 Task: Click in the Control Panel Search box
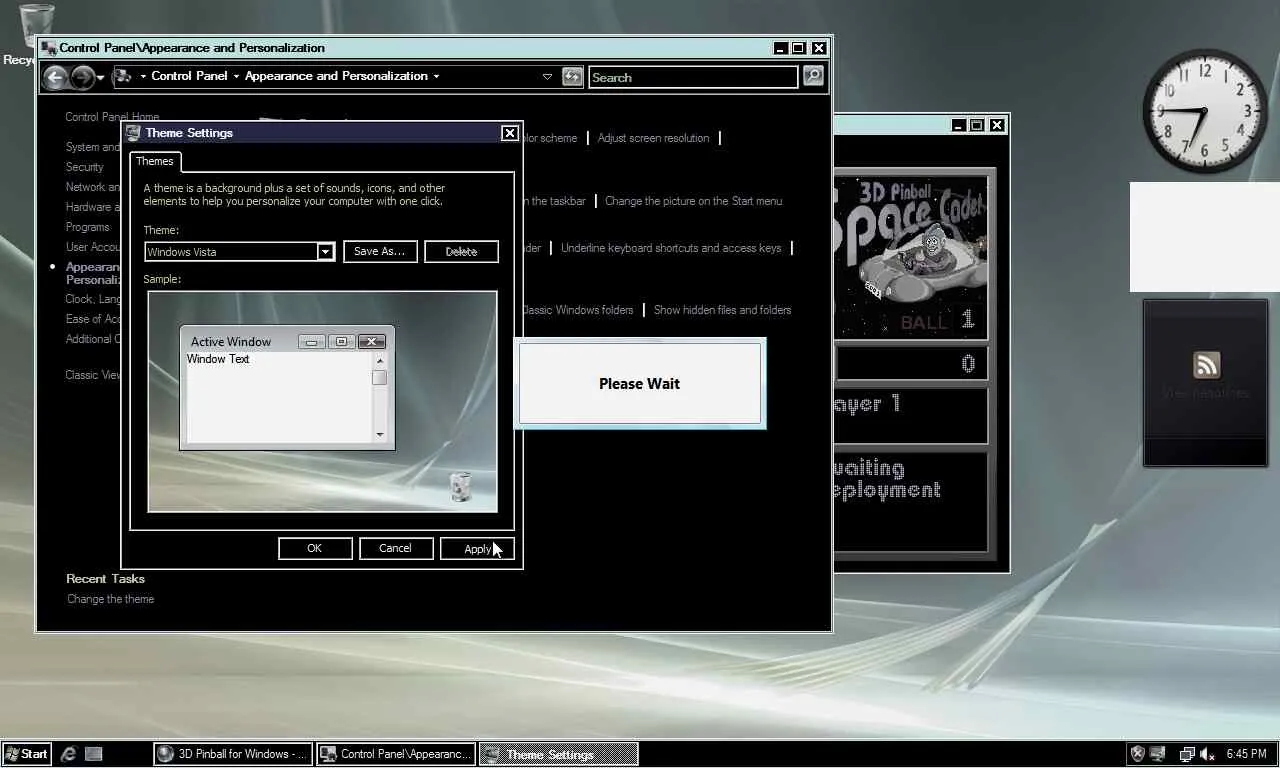(693, 77)
